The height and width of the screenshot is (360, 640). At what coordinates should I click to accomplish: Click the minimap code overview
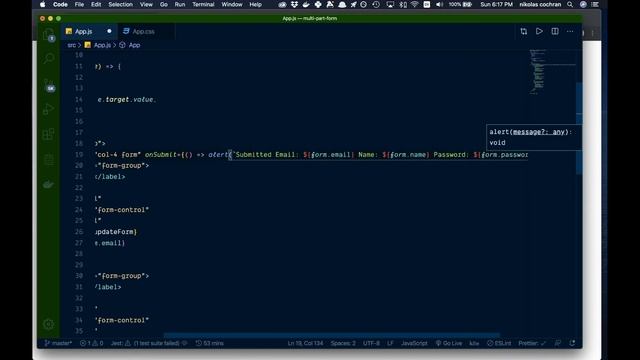click(x=552, y=71)
